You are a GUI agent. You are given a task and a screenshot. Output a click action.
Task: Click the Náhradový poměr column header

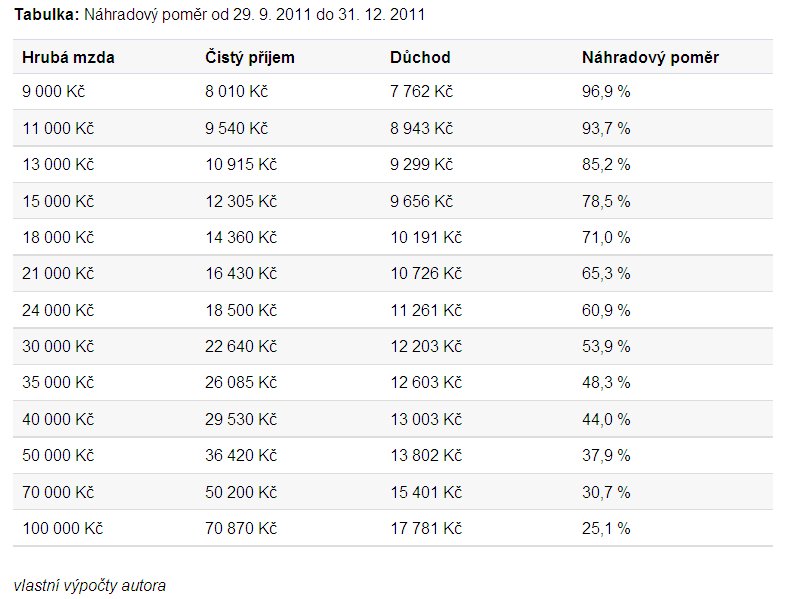click(650, 57)
